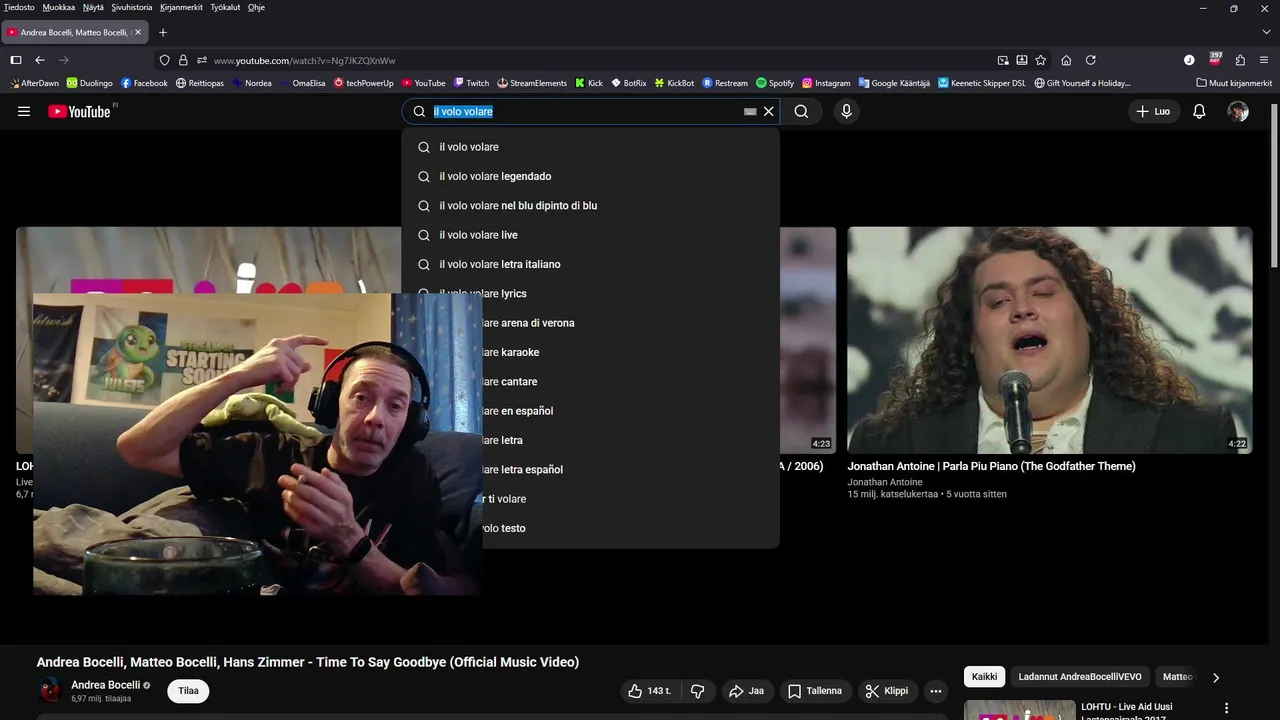Open the browser extensions puzzle icon

point(1240,60)
